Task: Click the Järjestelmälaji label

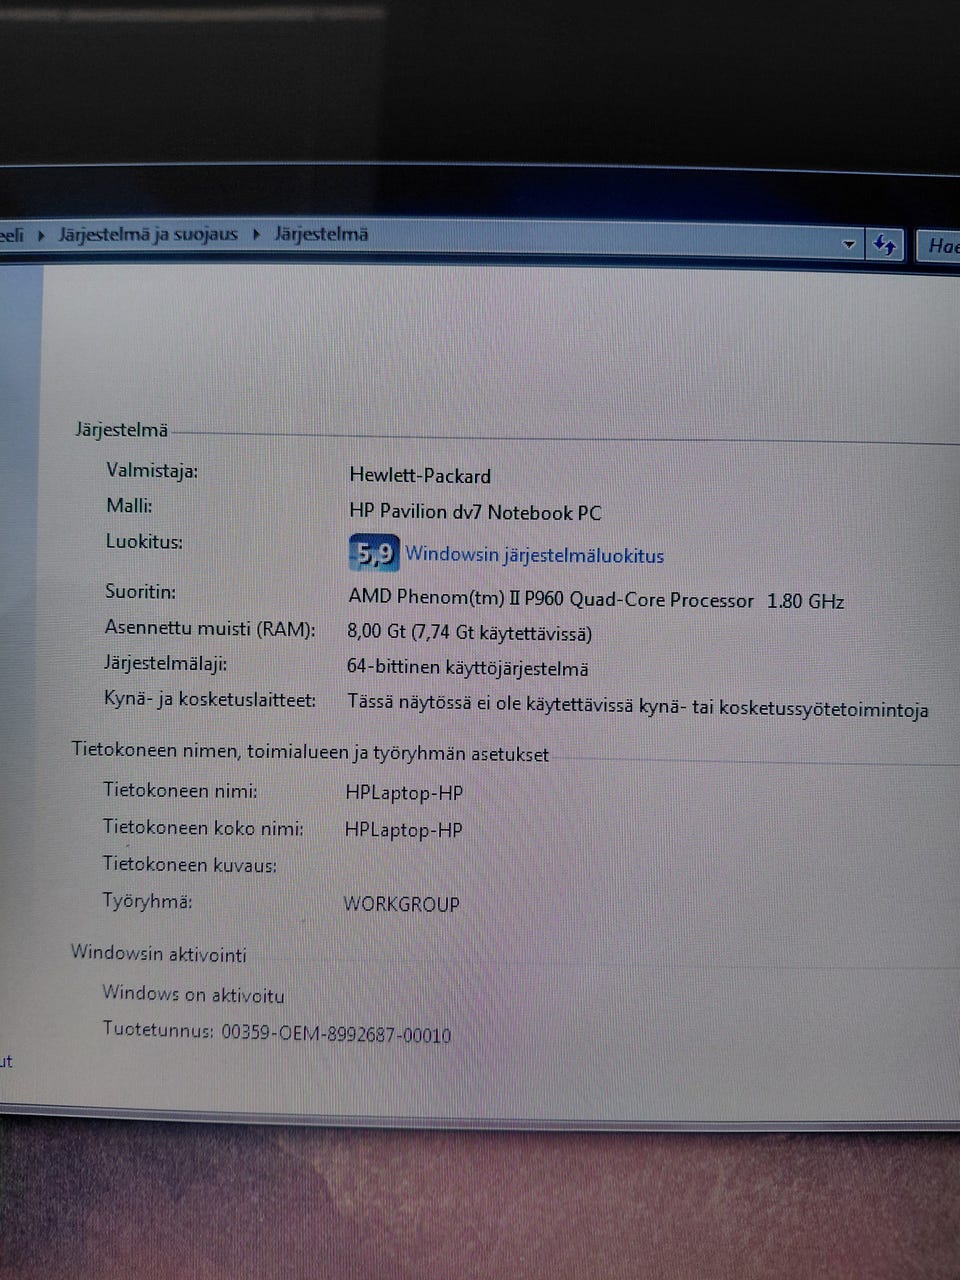Action: (x=165, y=664)
